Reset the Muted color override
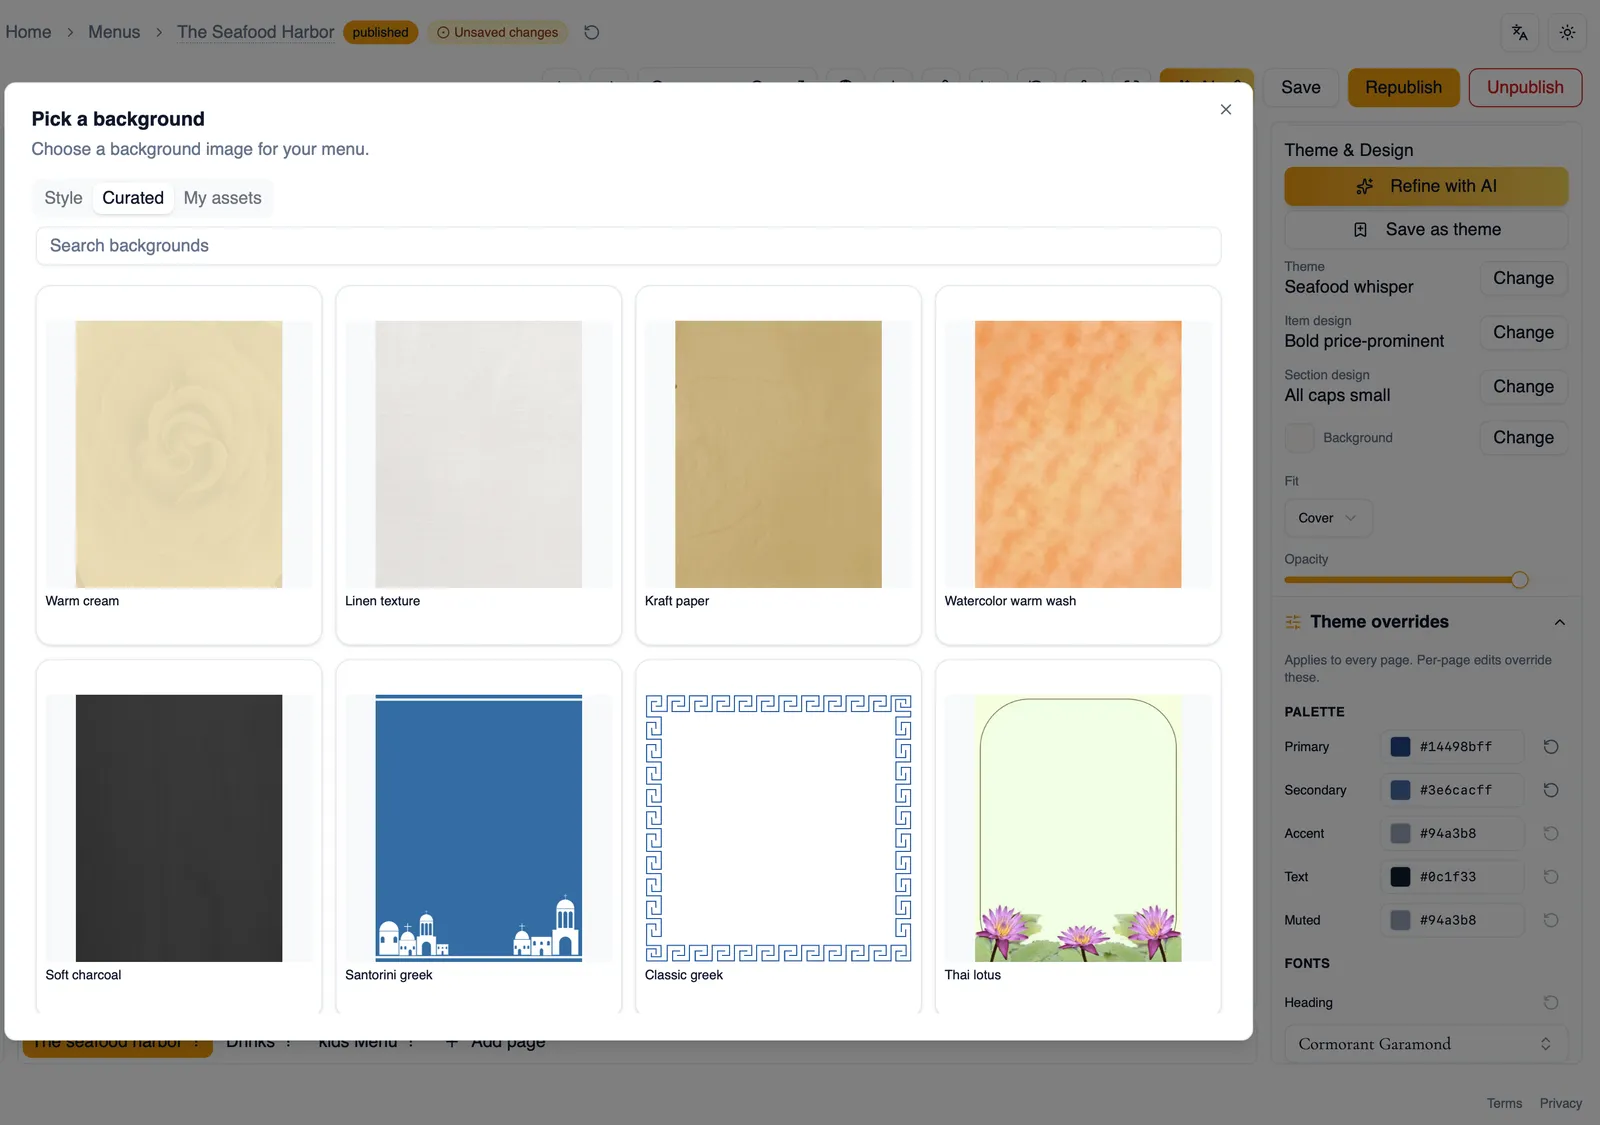 pyautogui.click(x=1551, y=920)
